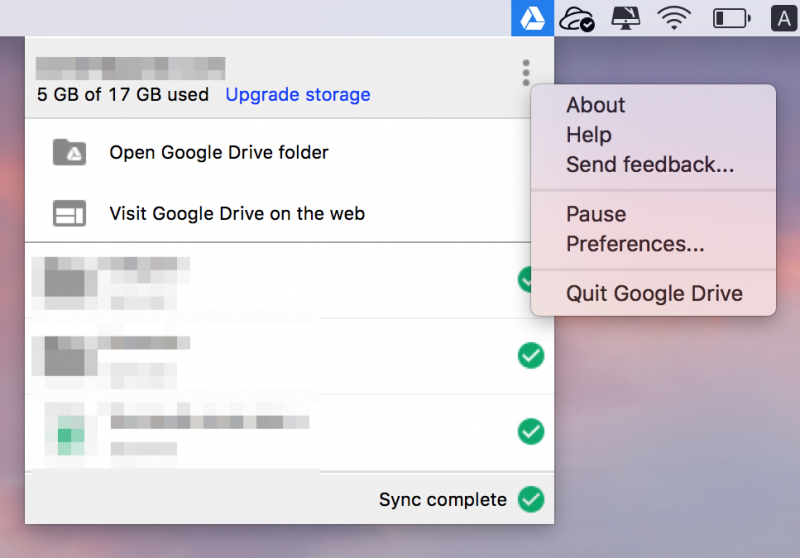Click the Google Drive menu bar icon

click(532, 18)
